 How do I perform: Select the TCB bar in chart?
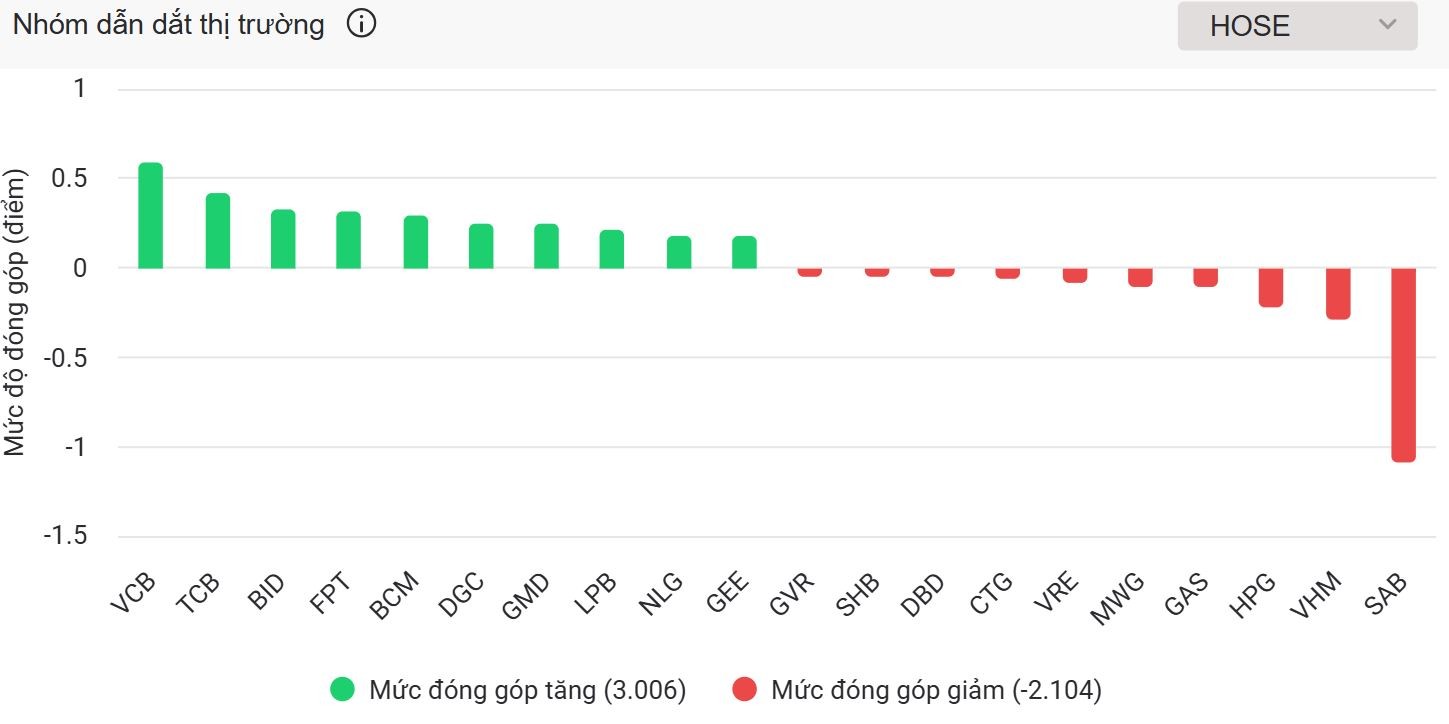(x=218, y=231)
